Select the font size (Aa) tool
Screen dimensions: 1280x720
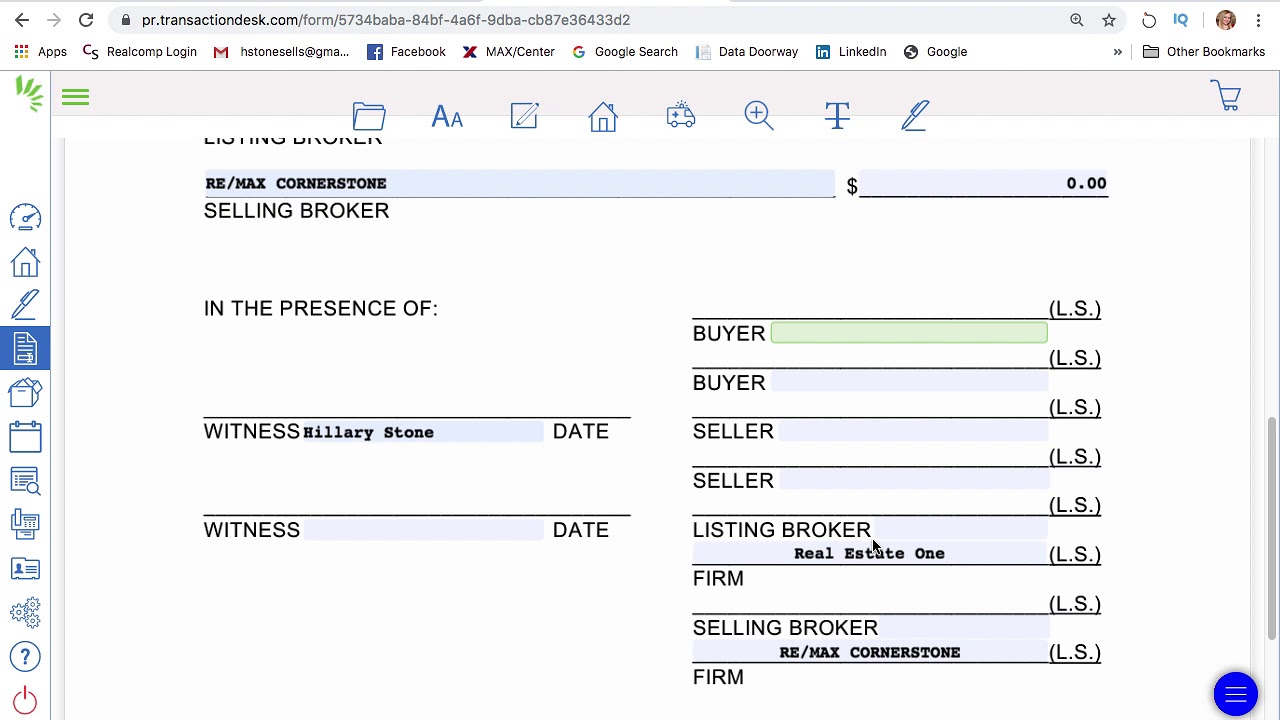click(x=447, y=116)
